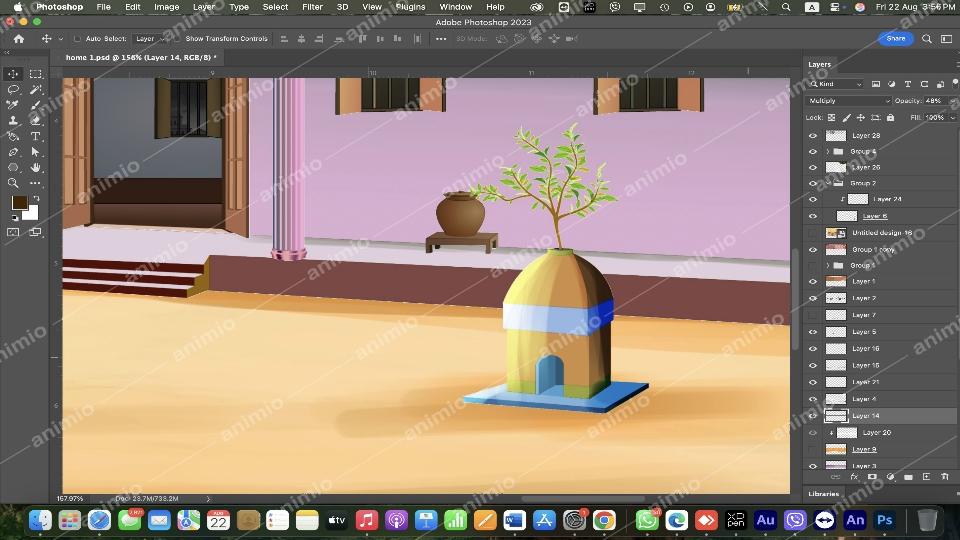
Task: Select the Zoom tool in toolbar
Action: tap(13, 183)
